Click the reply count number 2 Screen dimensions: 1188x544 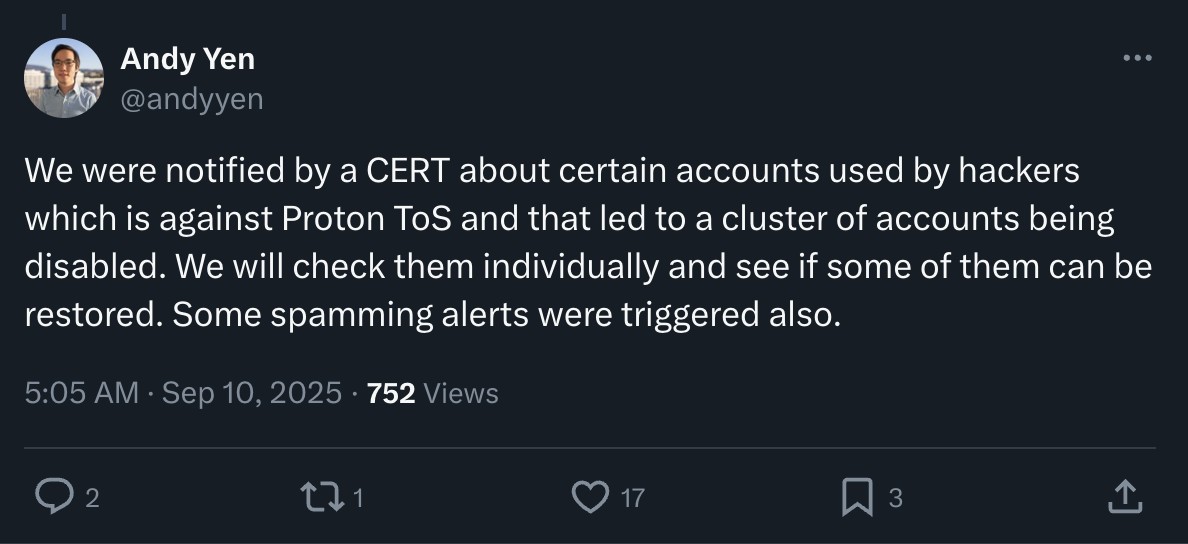(92, 497)
